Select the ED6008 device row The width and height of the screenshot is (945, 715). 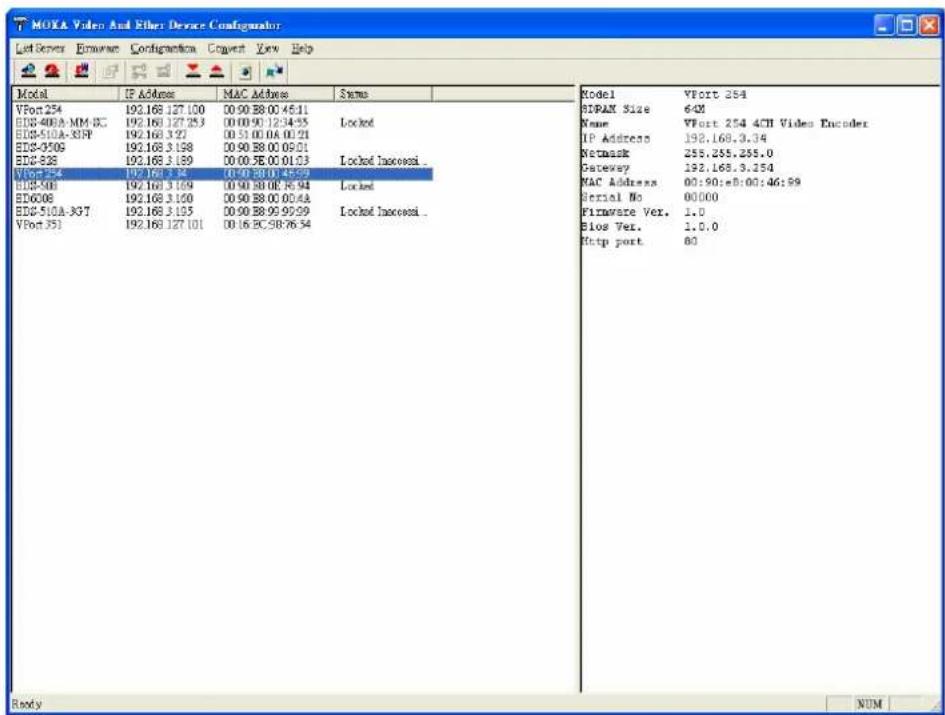point(223,199)
